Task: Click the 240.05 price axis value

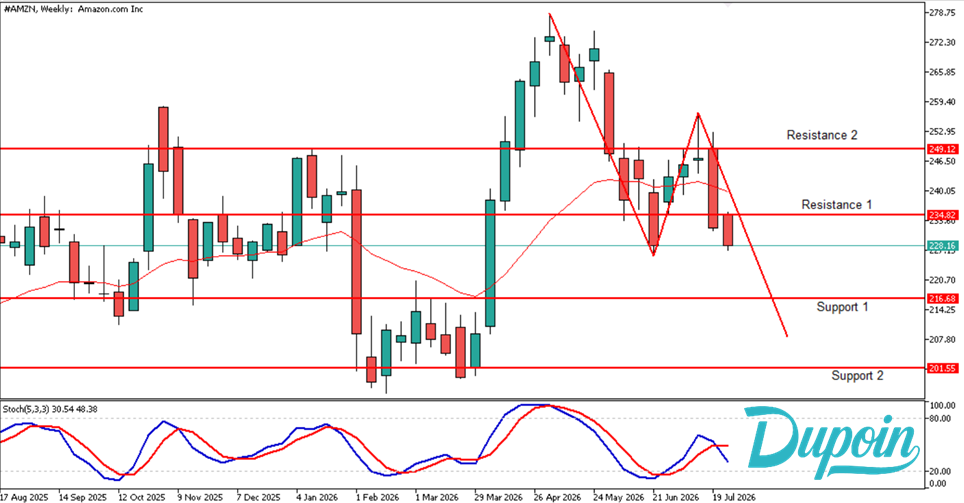Action: click(942, 191)
